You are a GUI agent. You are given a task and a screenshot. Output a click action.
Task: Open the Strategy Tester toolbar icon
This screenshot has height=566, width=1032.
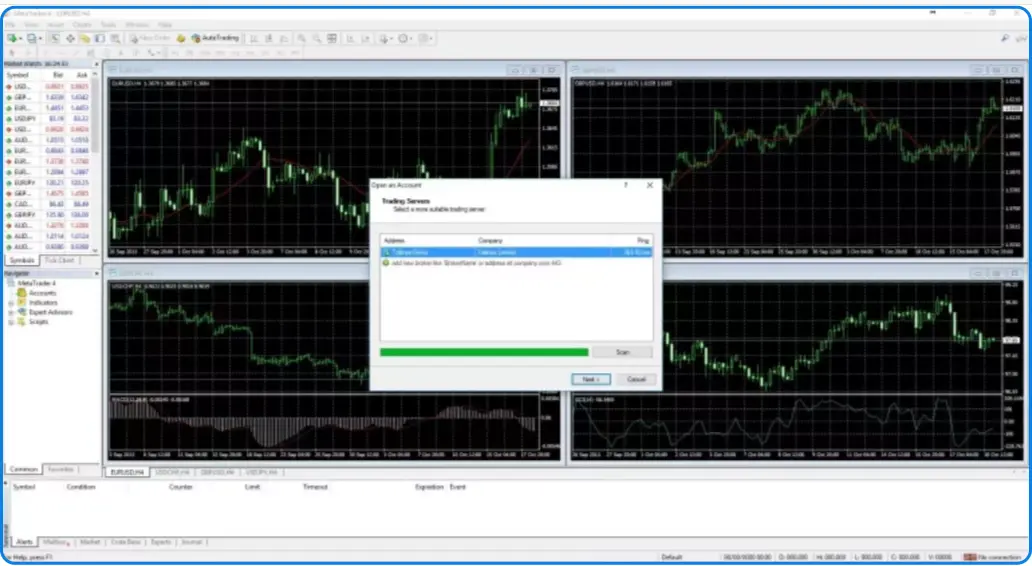click(115, 39)
